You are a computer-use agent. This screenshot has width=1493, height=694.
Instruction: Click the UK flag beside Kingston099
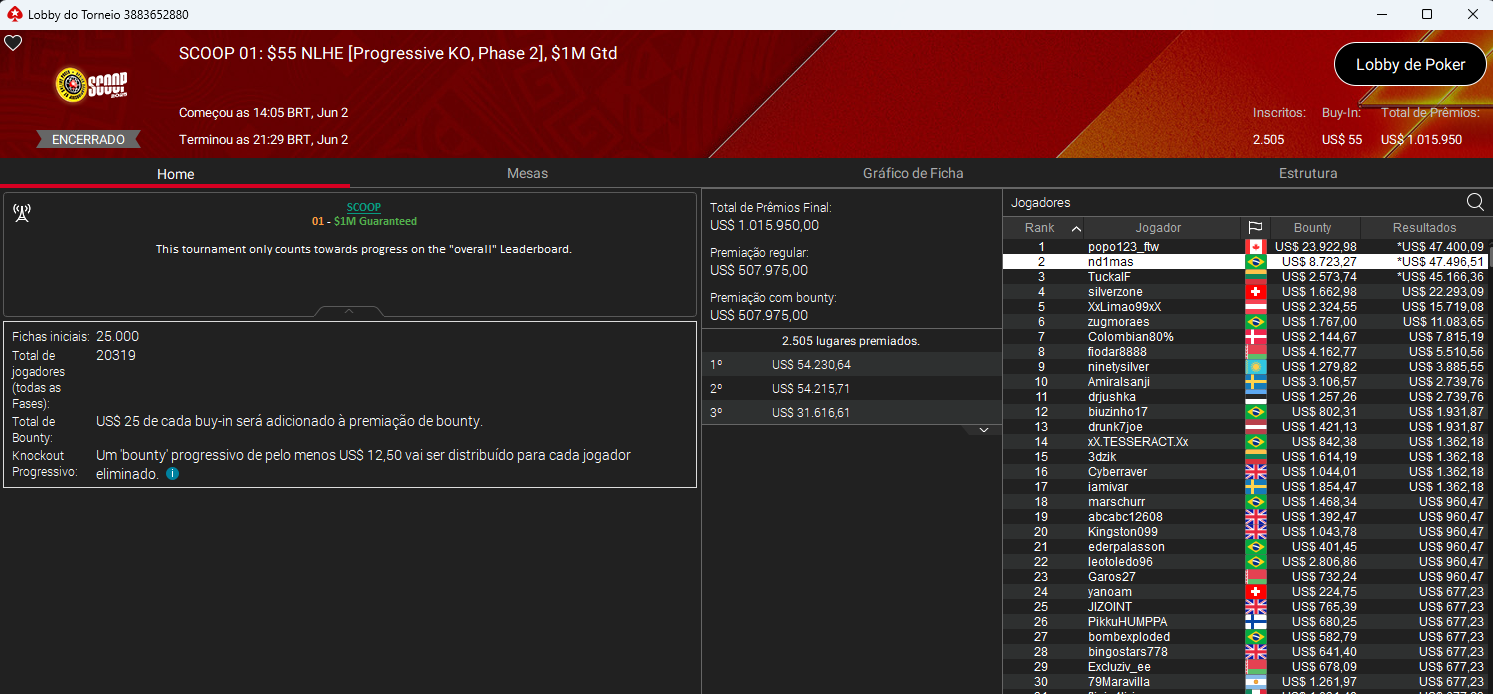pos(1255,532)
